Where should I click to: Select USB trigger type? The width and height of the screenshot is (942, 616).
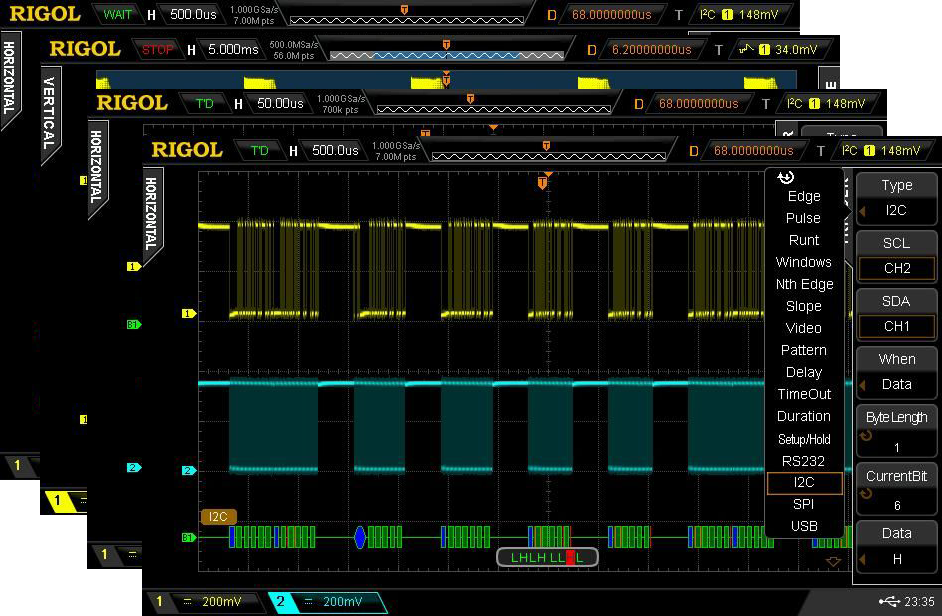coord(804,526)
